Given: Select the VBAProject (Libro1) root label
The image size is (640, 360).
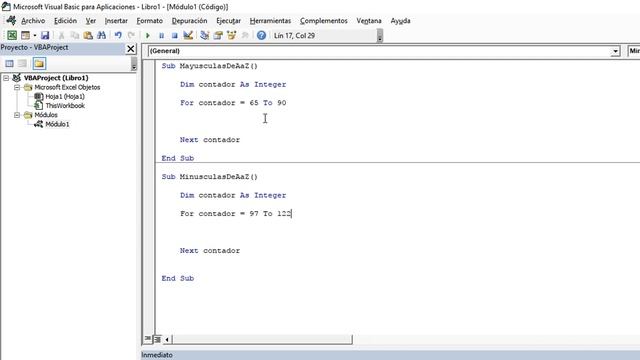Looking at the screenshot, I should tap(56, 78).
